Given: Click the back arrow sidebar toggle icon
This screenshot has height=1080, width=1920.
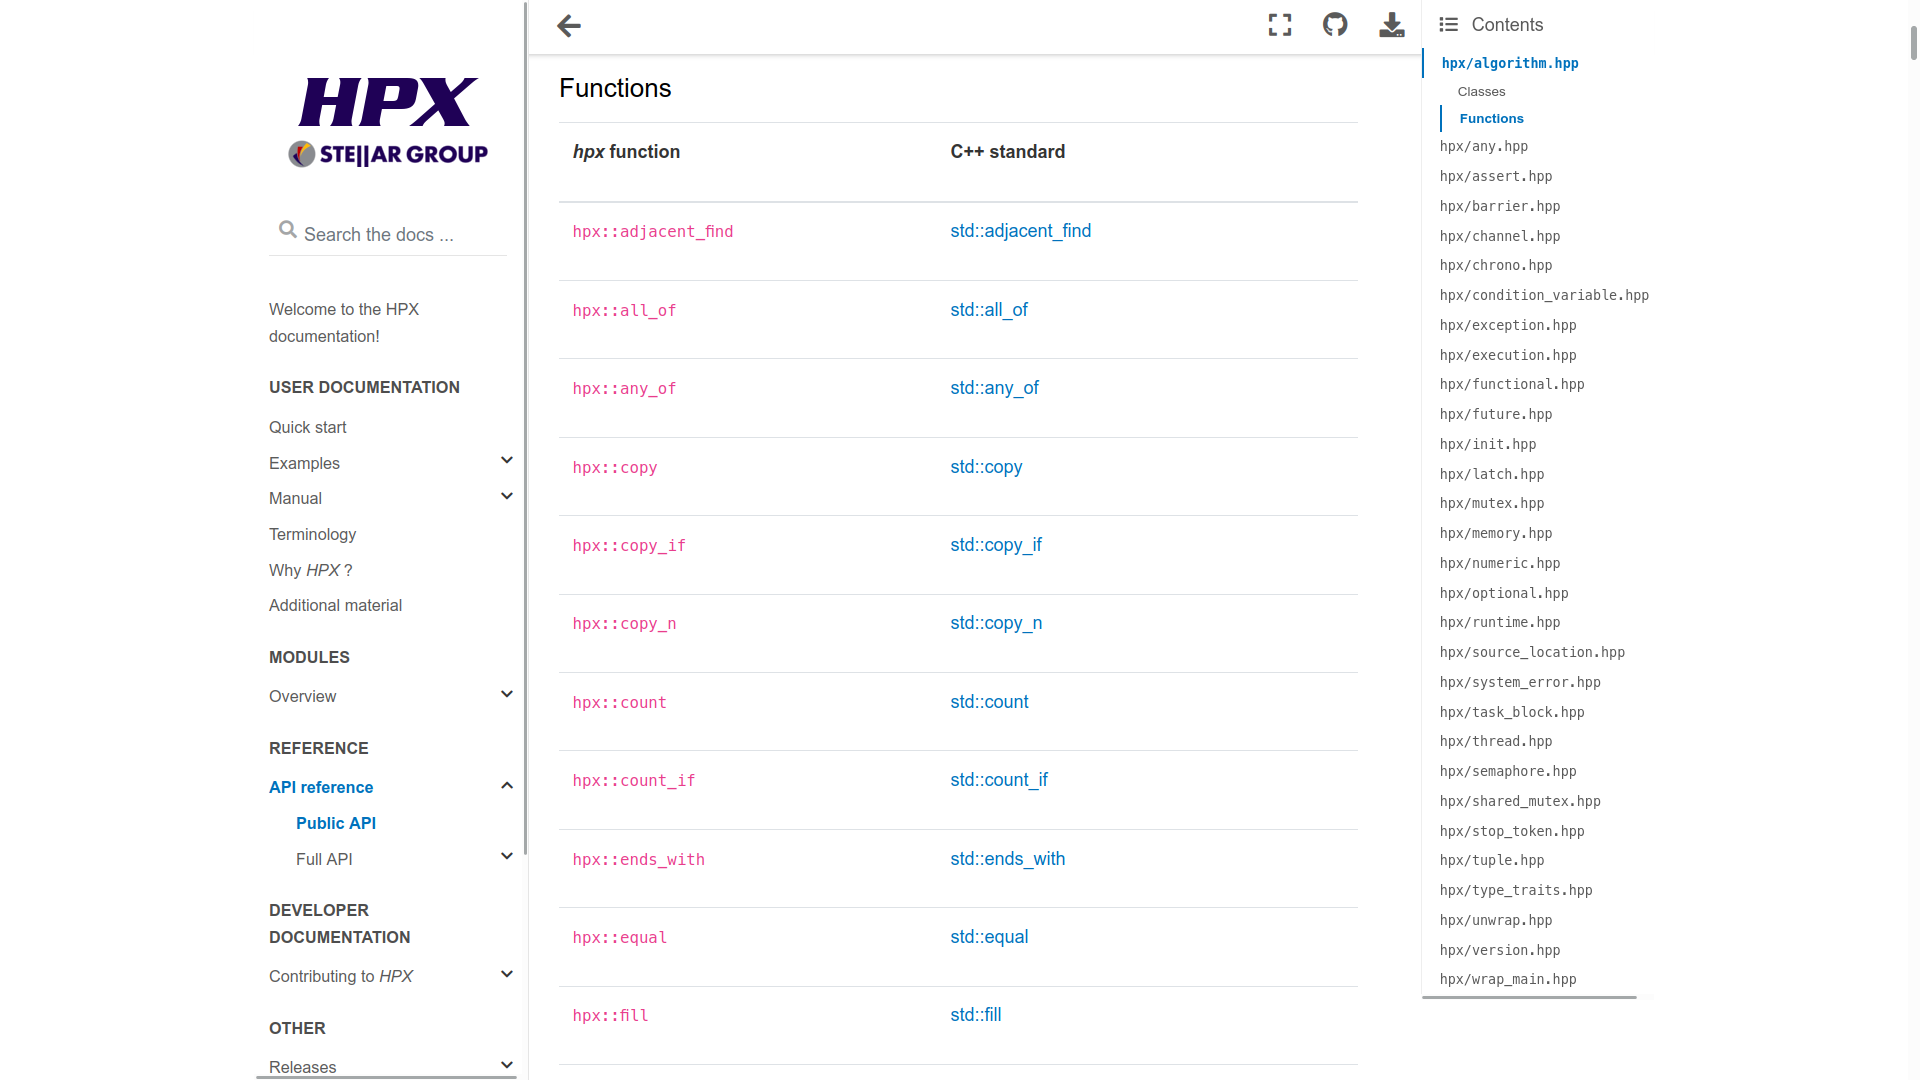Looking at the screenshot, I should 568,26.
